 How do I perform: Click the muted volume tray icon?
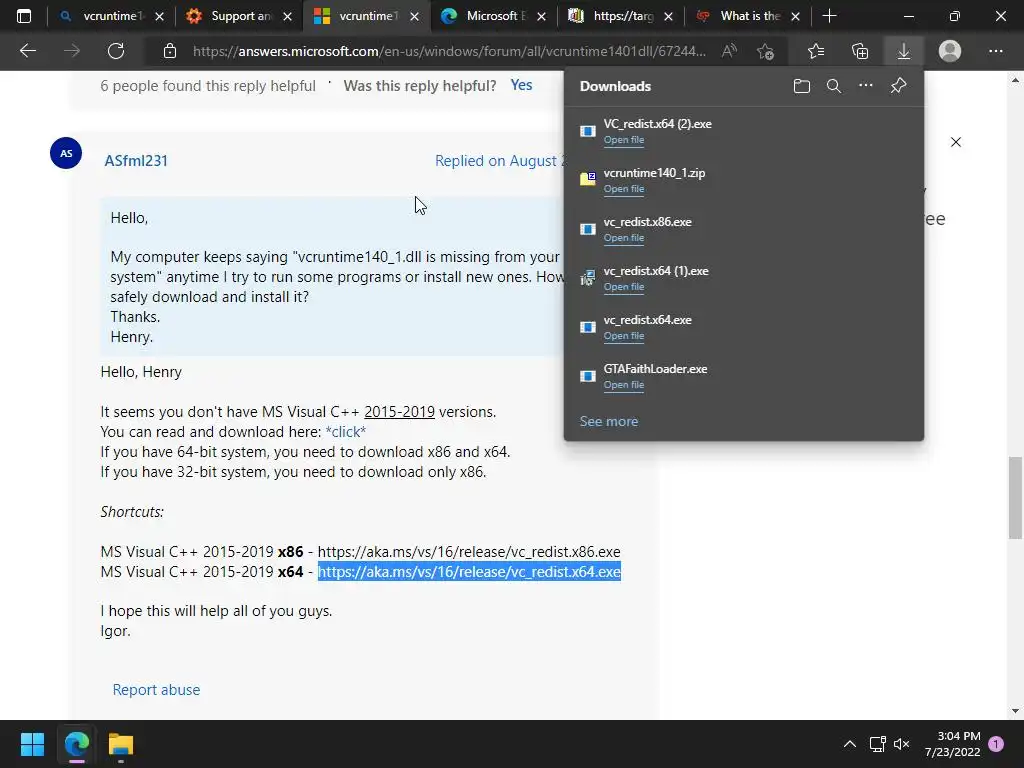(902, 744)
